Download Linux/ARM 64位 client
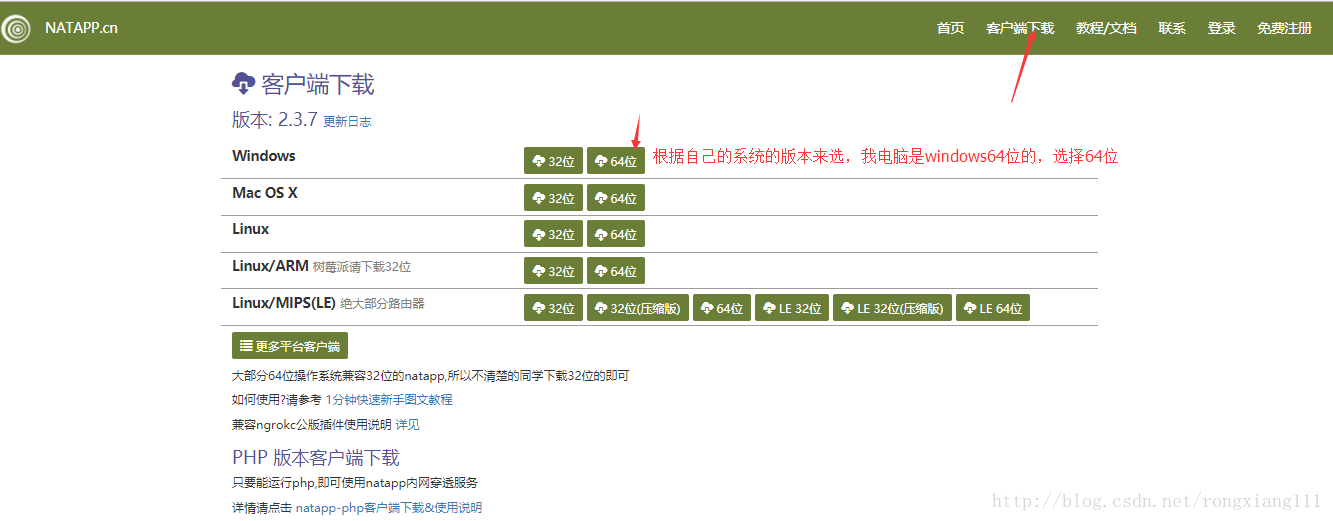The image size is (1333, 521). 616,271
